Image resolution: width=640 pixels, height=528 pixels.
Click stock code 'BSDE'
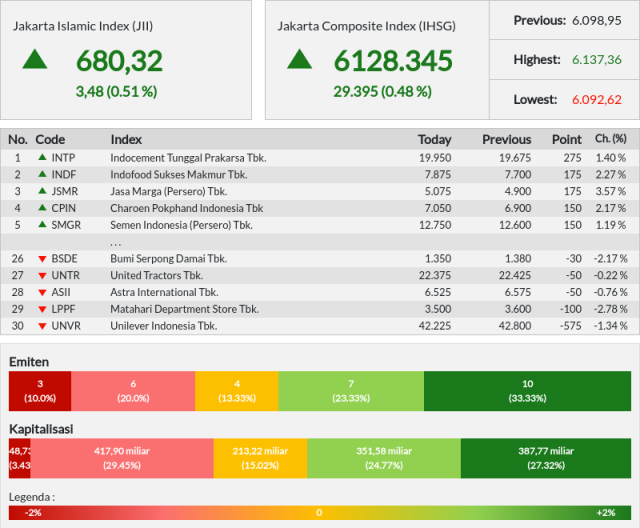coord(64,259)
